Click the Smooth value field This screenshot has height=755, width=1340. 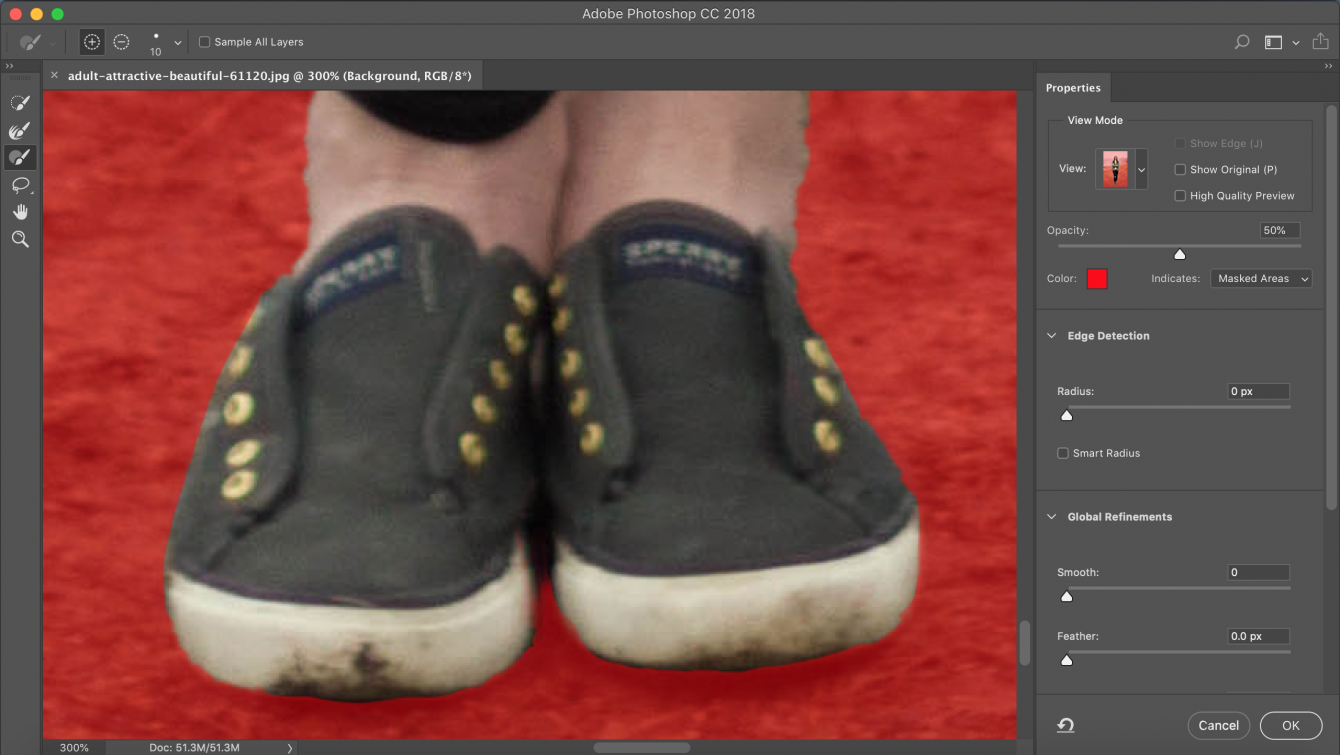(x=1259, y=572)
